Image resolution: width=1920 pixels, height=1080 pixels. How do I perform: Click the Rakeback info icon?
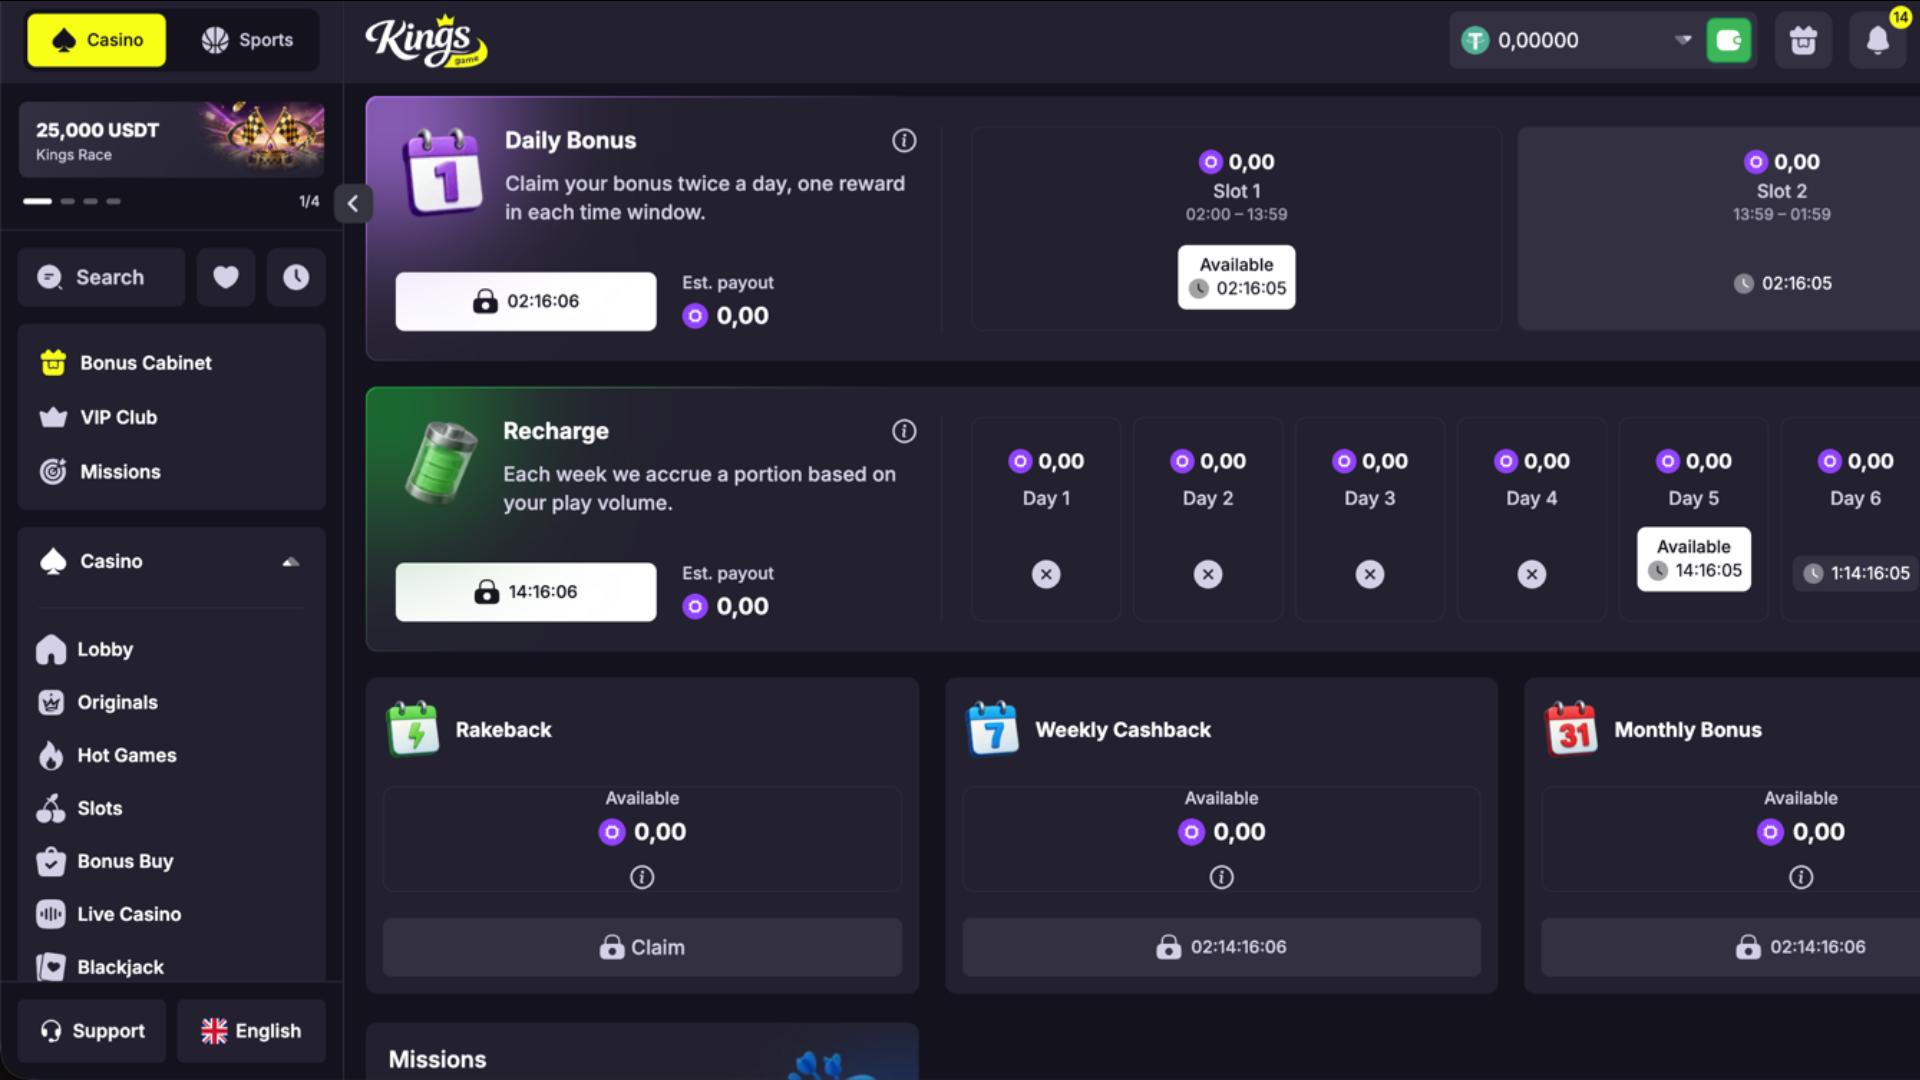(642, 877)
